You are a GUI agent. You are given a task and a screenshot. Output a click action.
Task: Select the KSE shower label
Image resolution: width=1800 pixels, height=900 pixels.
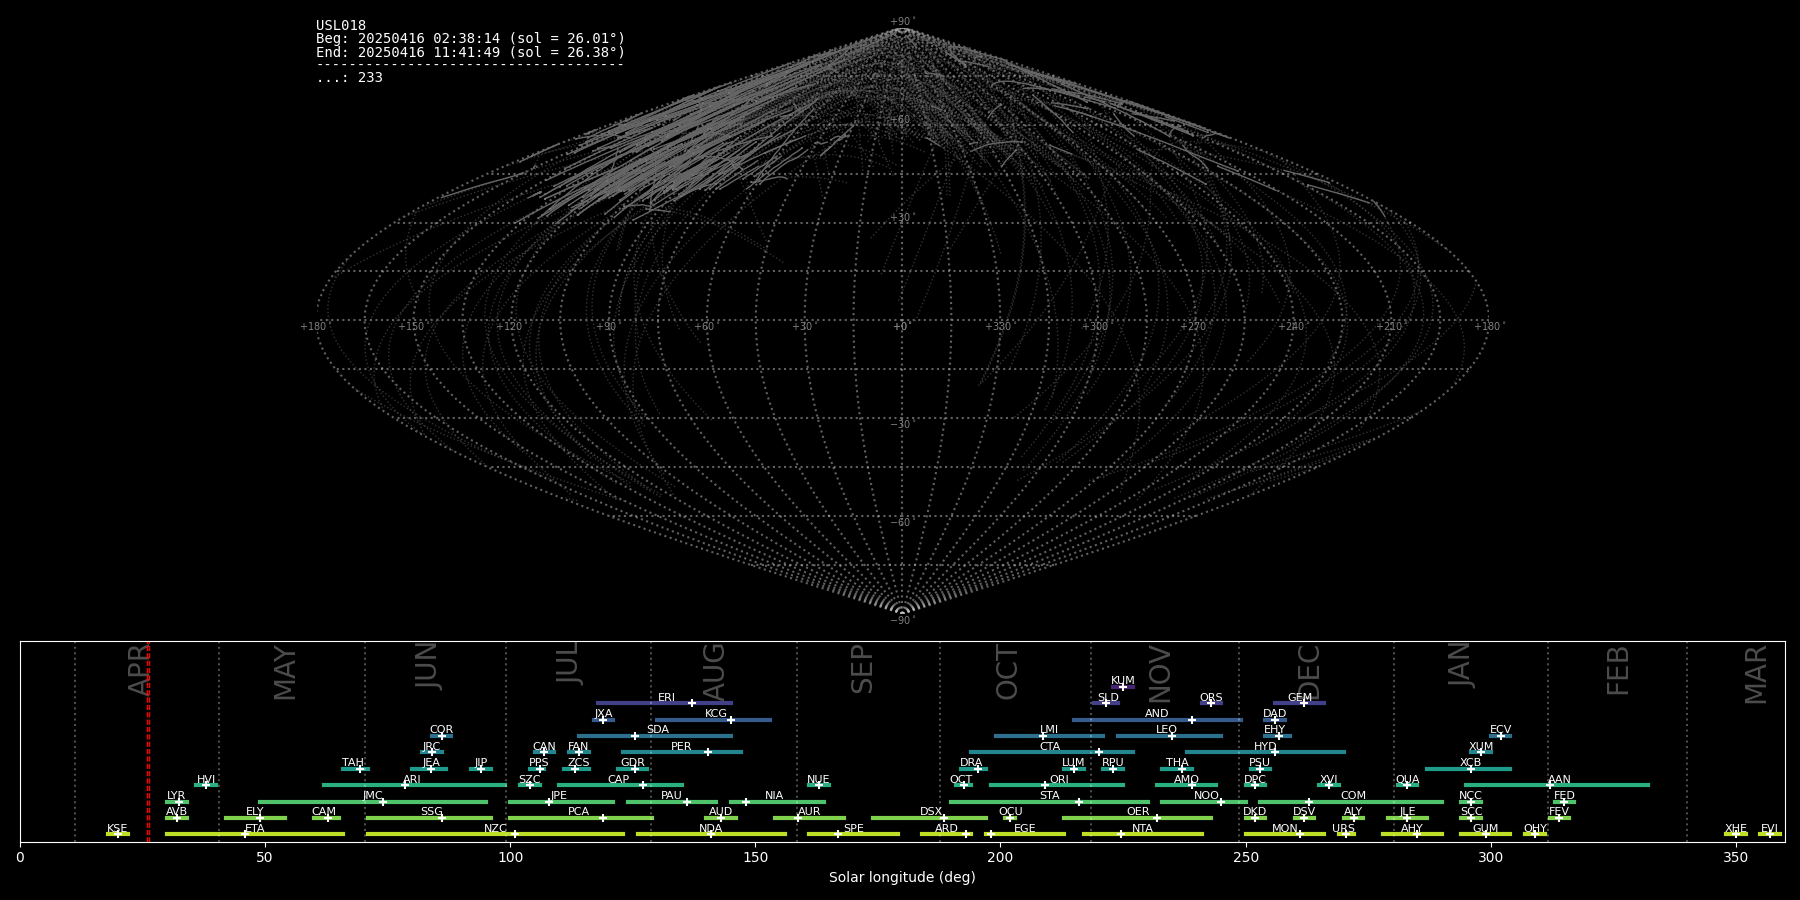[117, 829]
